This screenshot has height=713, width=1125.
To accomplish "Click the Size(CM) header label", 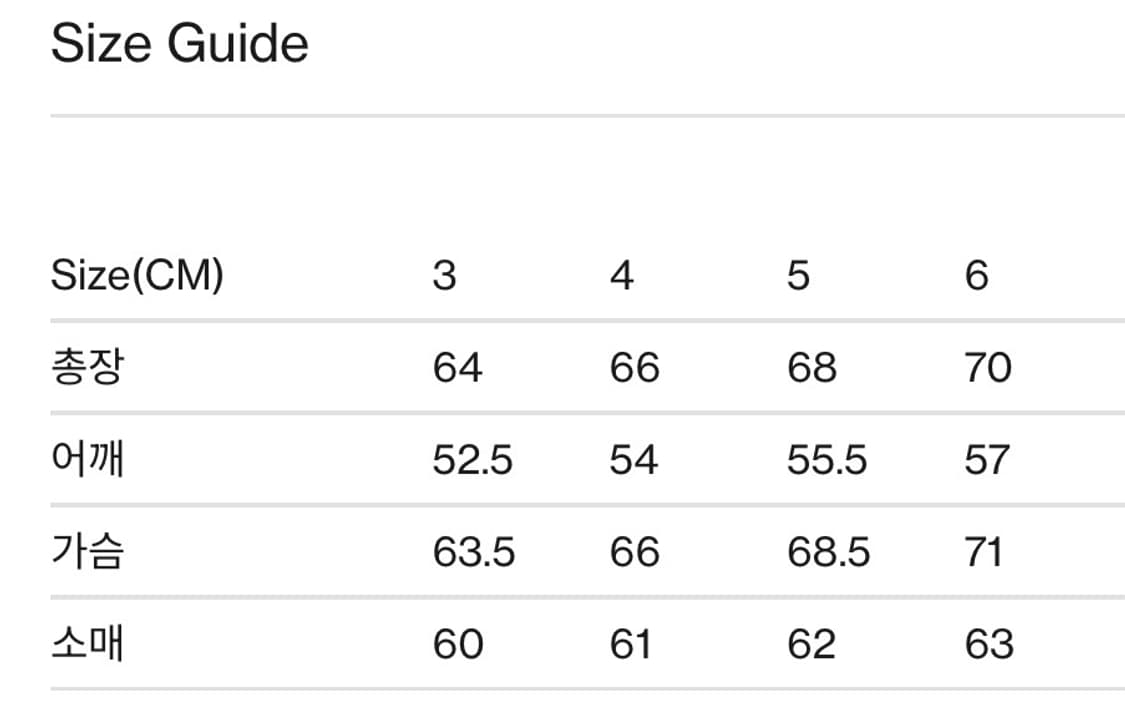I will point(137,275).
